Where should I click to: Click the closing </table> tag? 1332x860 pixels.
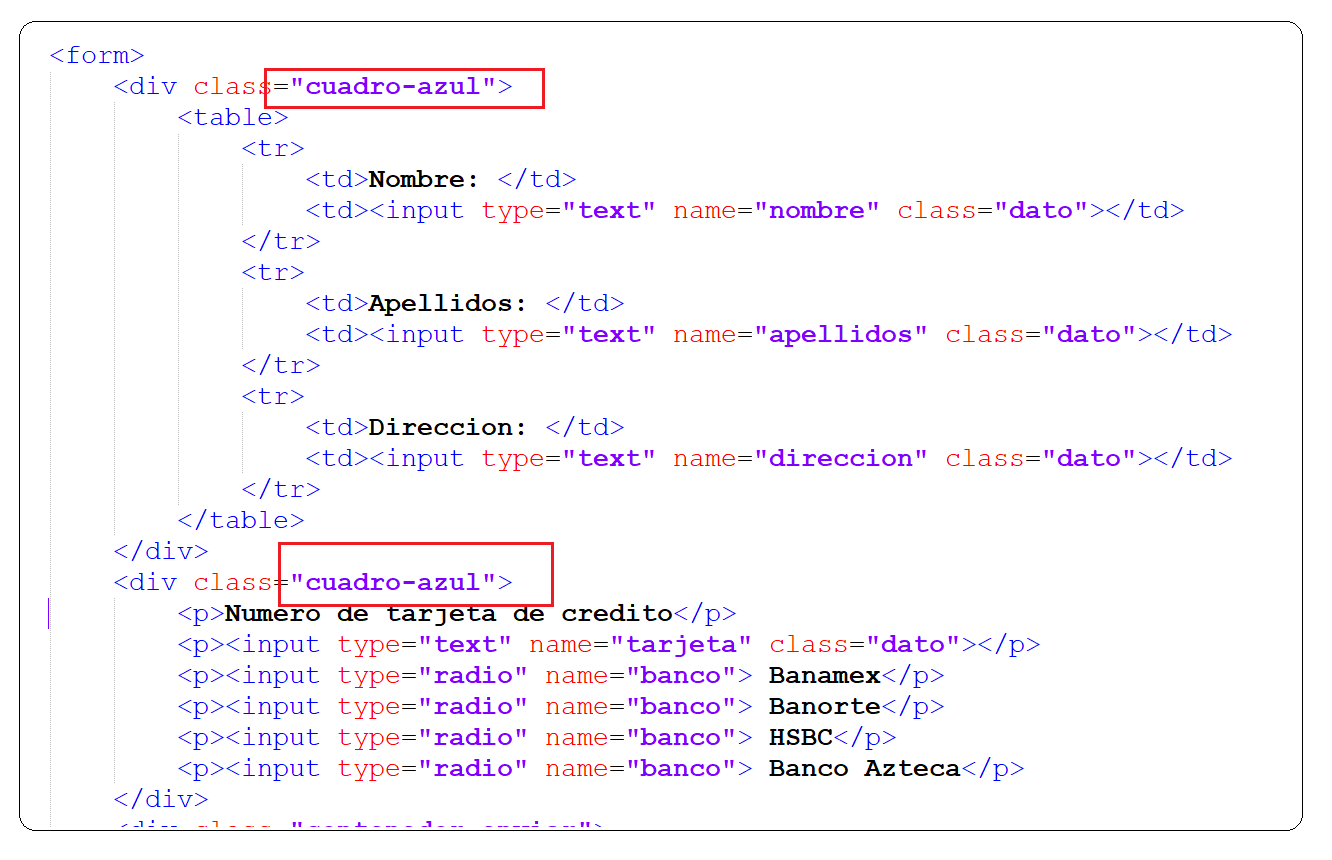pos(244,519)
